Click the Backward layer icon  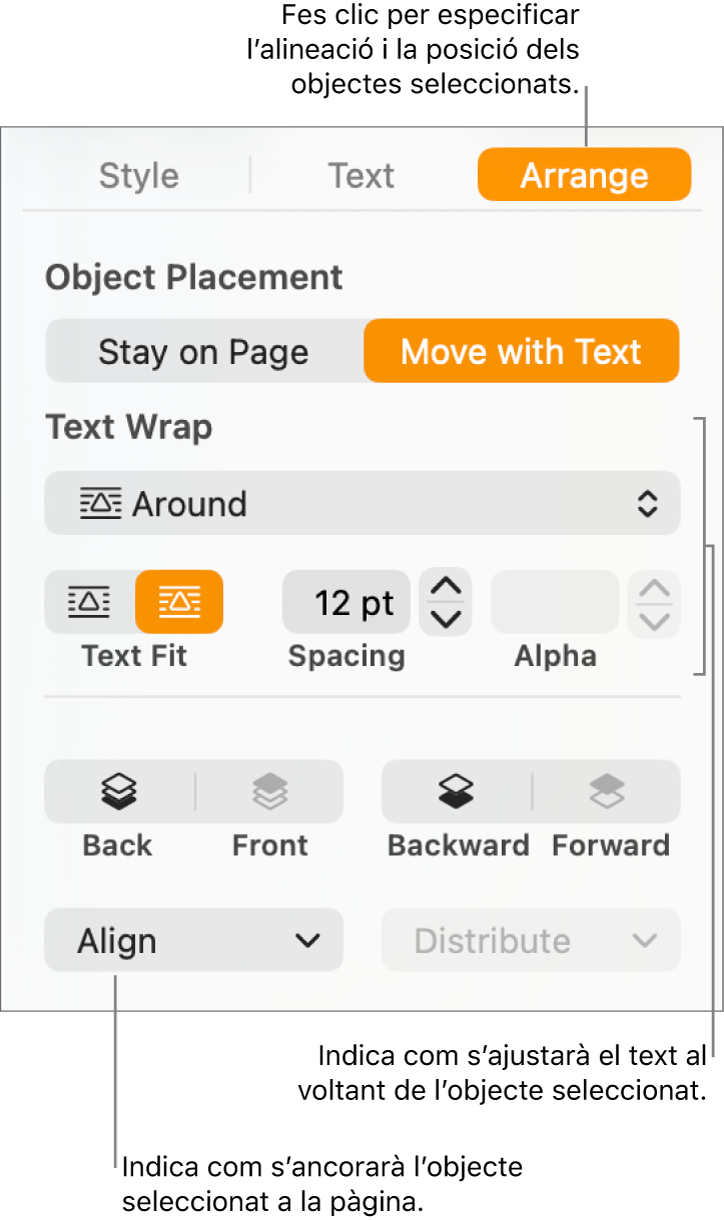457,792
